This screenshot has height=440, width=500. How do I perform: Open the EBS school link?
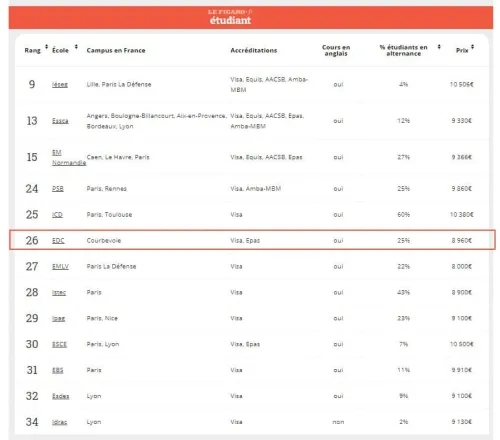(x=57, y=370)
